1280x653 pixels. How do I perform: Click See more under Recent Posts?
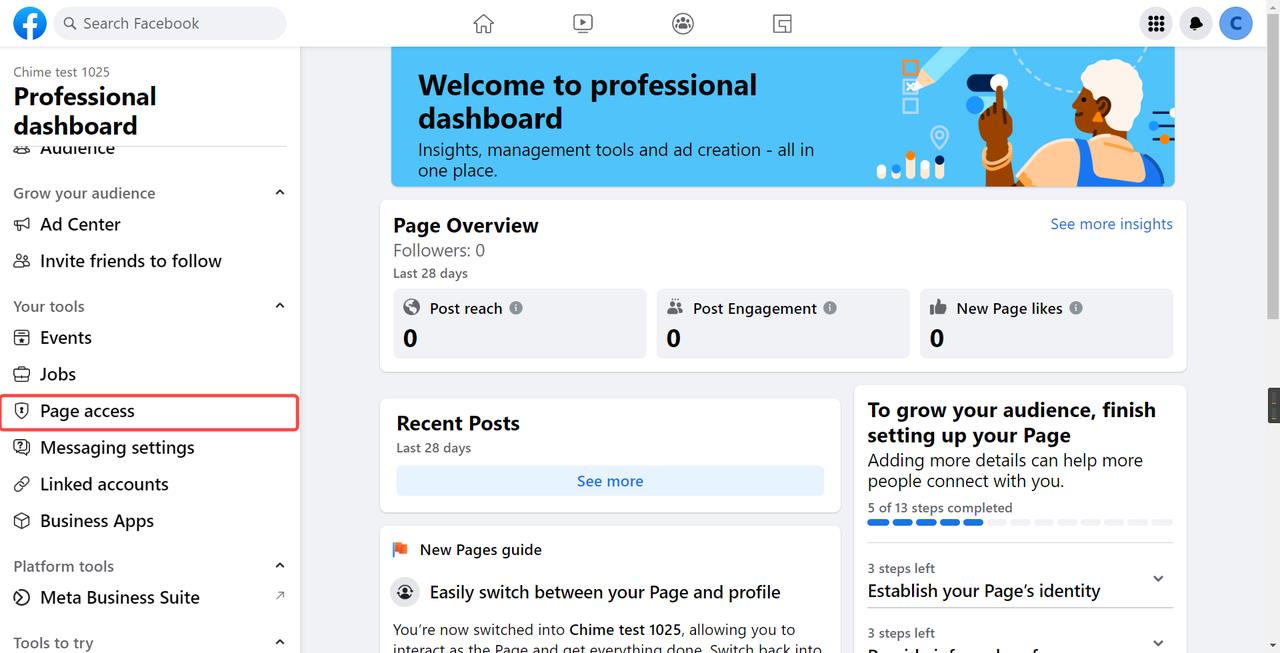pos(610,481)
